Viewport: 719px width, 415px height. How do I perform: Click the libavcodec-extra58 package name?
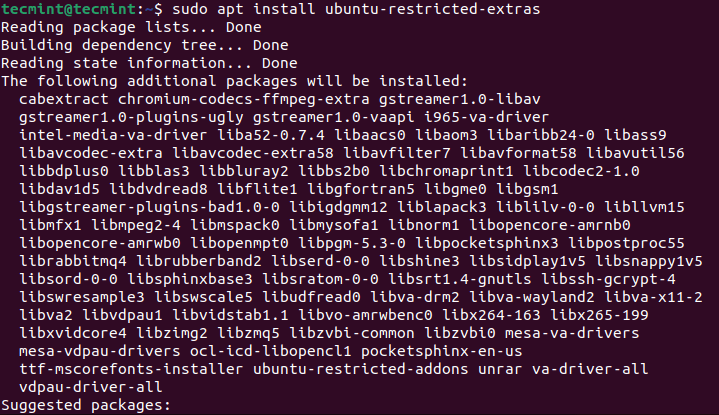(x=253, y=153)
